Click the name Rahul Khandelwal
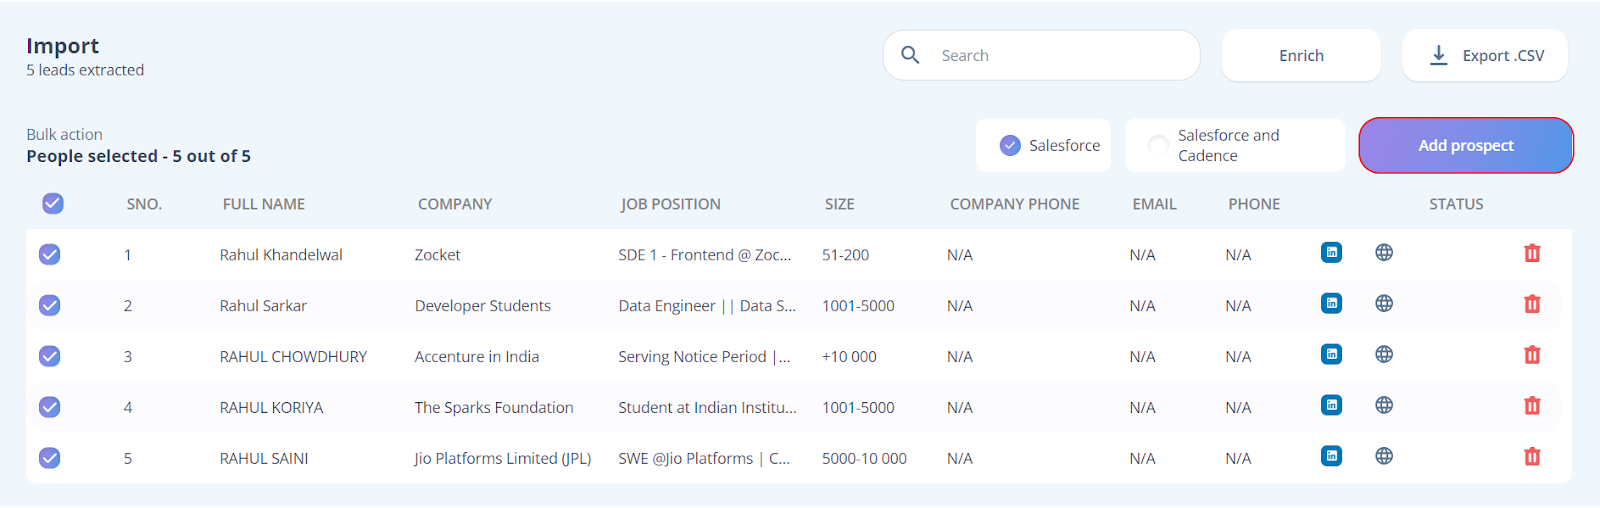 coord(281,255)
